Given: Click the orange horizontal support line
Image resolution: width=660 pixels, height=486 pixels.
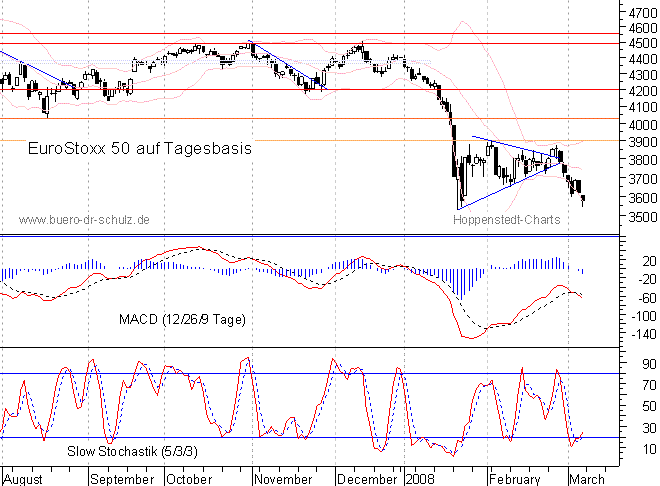Looking at the screenshot, I should pyautogui.click(x=200, y=140).
